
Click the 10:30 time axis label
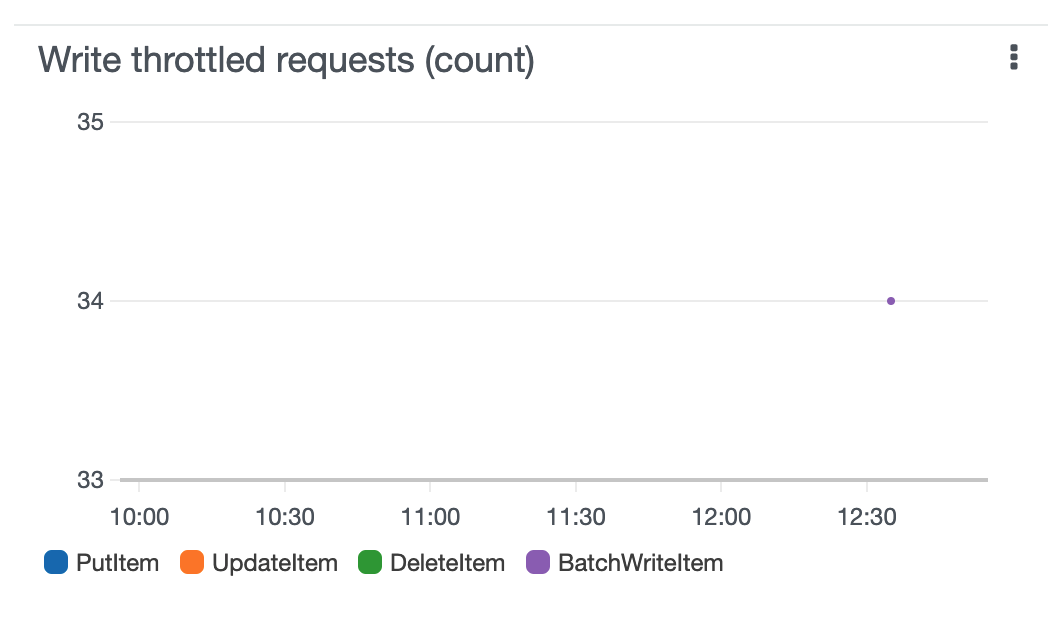tap(285, 517)
